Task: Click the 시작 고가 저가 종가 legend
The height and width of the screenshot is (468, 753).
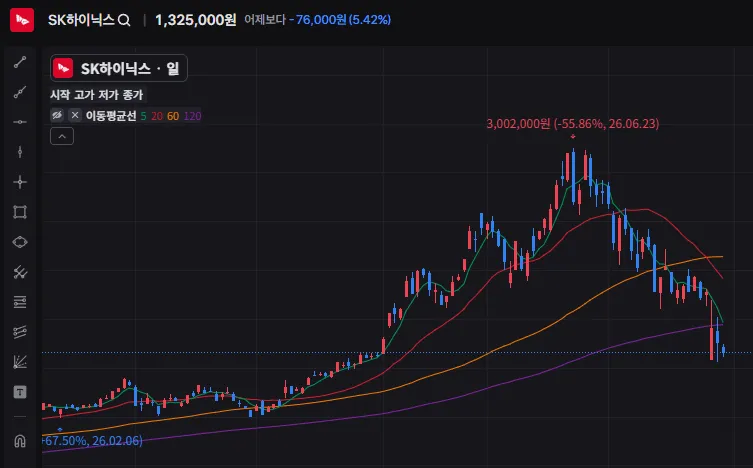Action: (97, 95)
